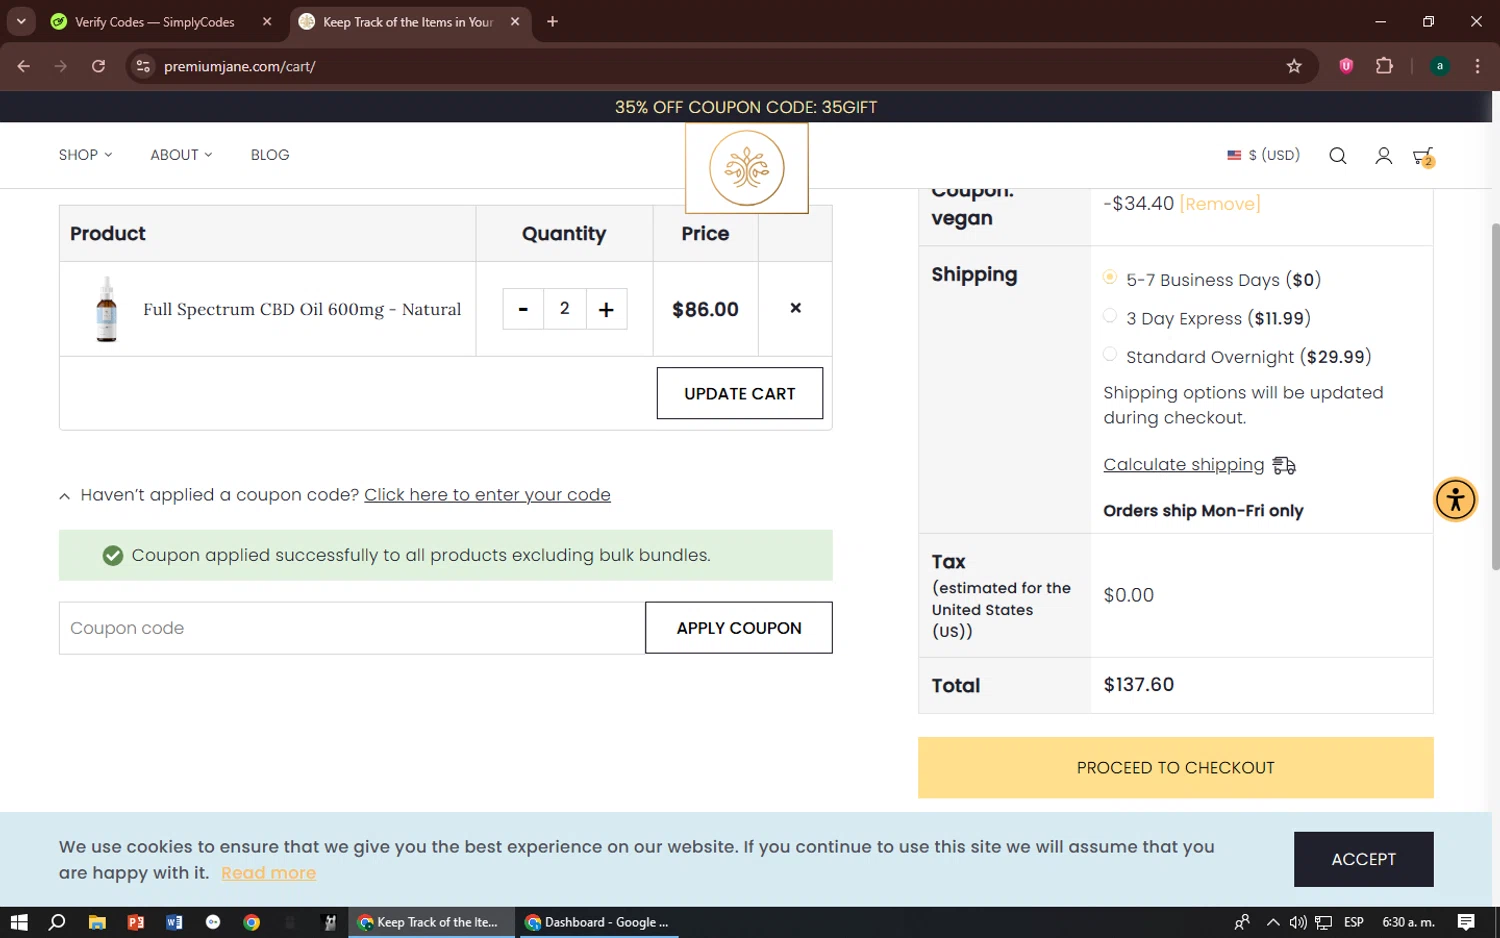Go back to previous page
1500x938 pixels.
[24, 66]
